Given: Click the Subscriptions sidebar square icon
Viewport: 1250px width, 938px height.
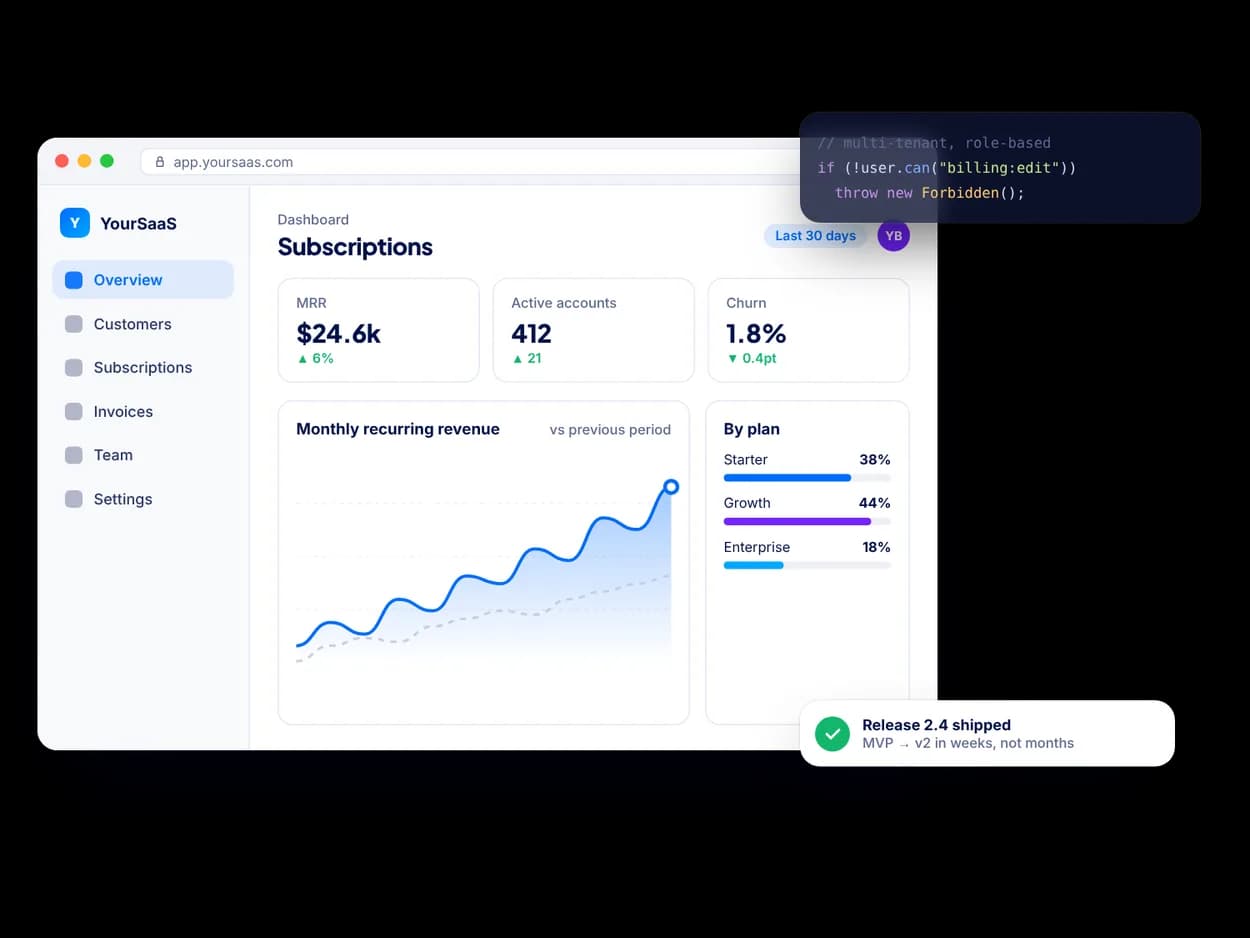Looking at the screenshot, I should point(74,368).
